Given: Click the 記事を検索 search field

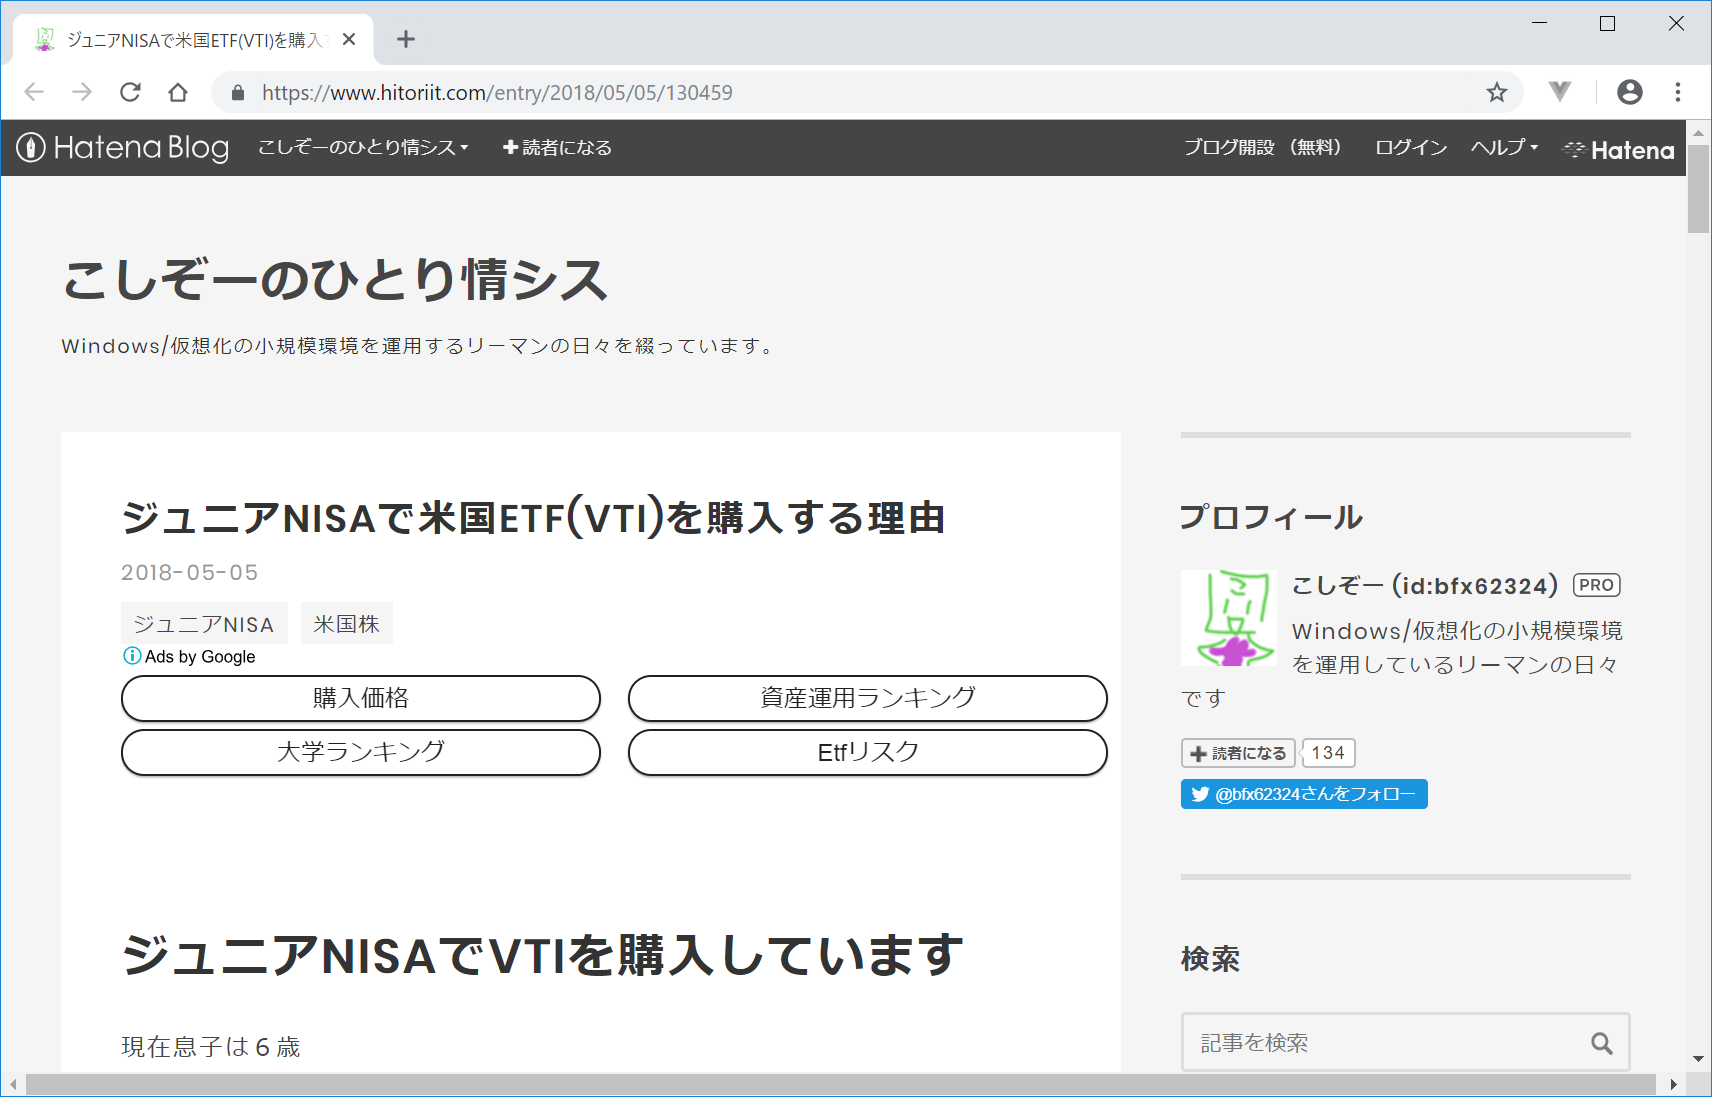Looking at the screenshot, I should [1385, 1043].
